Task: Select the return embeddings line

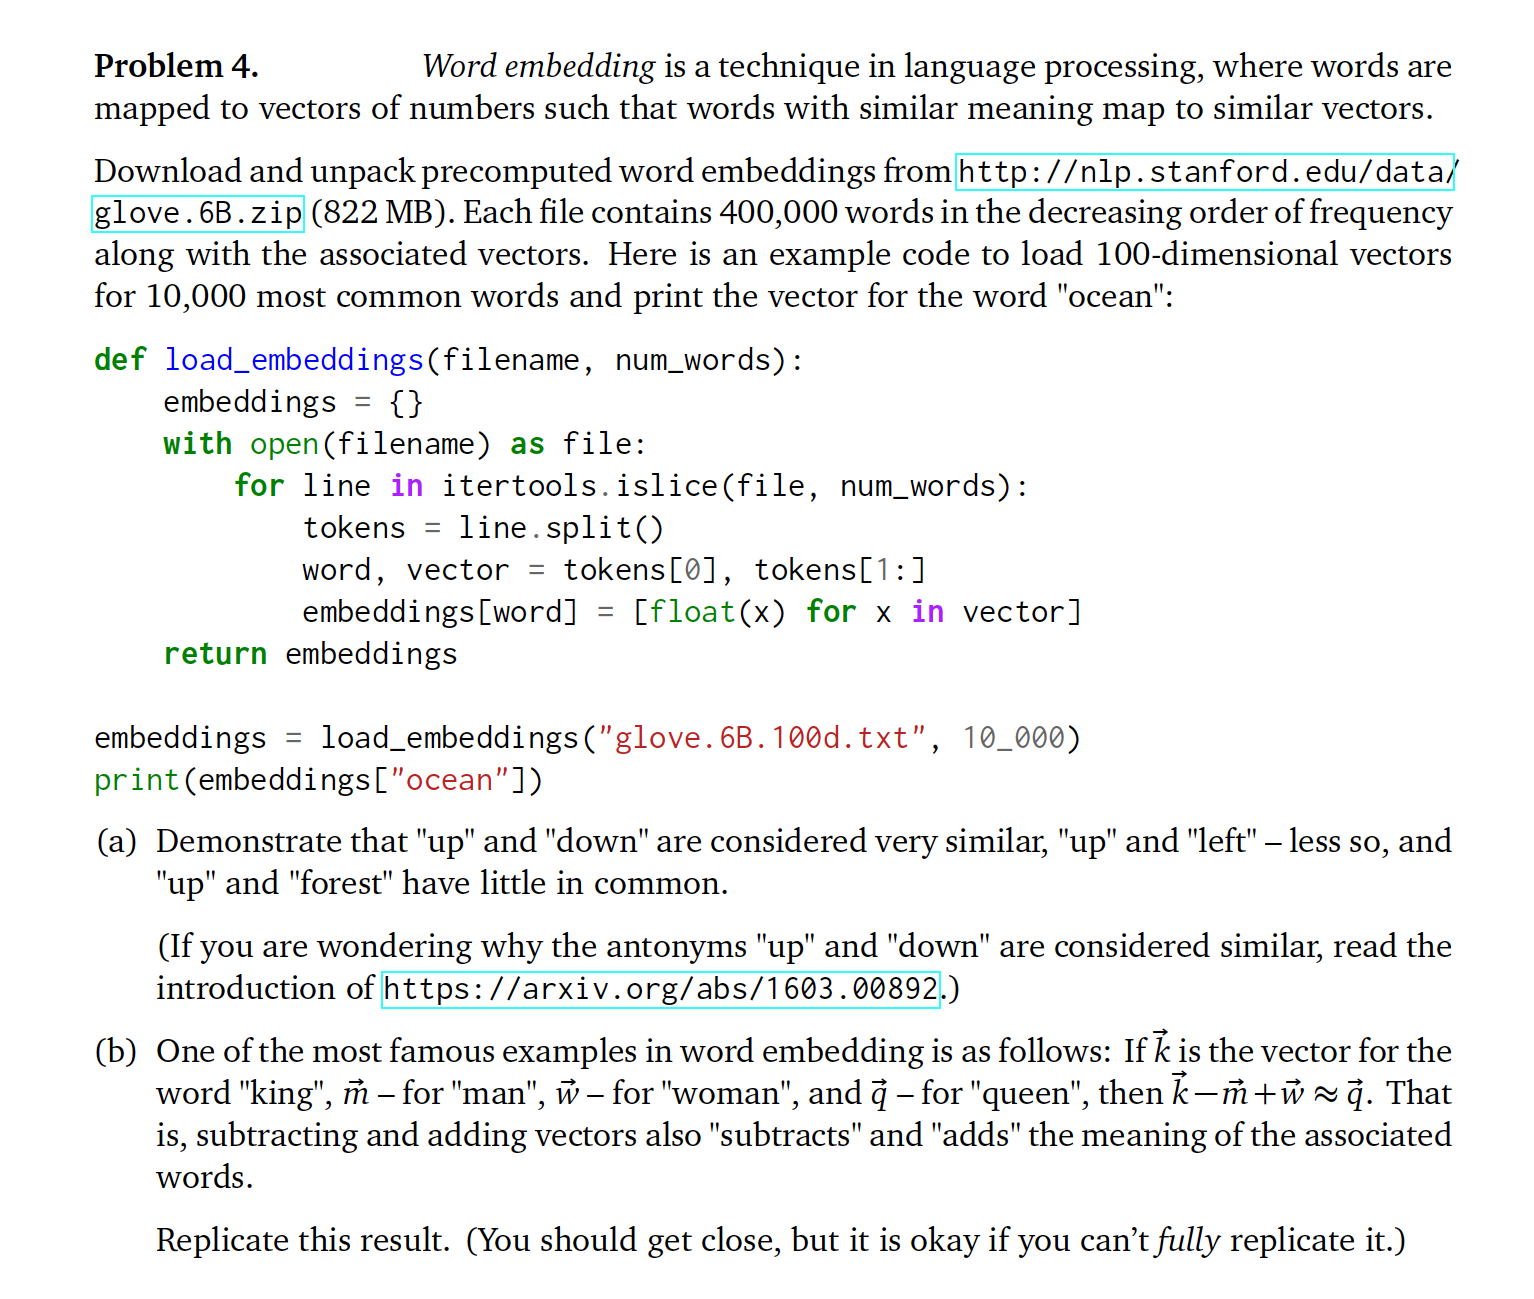Action: [x=309, y=653]
